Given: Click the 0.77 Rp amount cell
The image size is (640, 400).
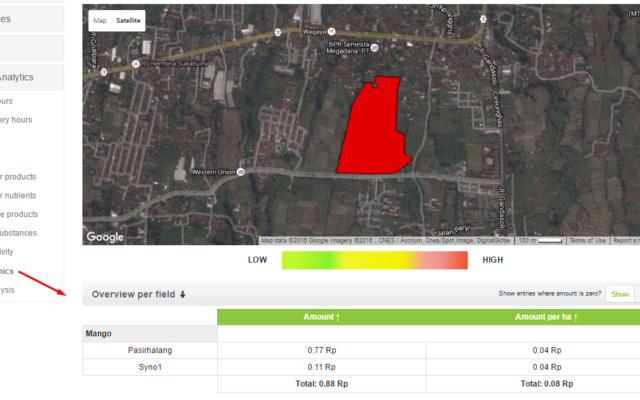Looking at the screenshot, I should click(322, 350).
